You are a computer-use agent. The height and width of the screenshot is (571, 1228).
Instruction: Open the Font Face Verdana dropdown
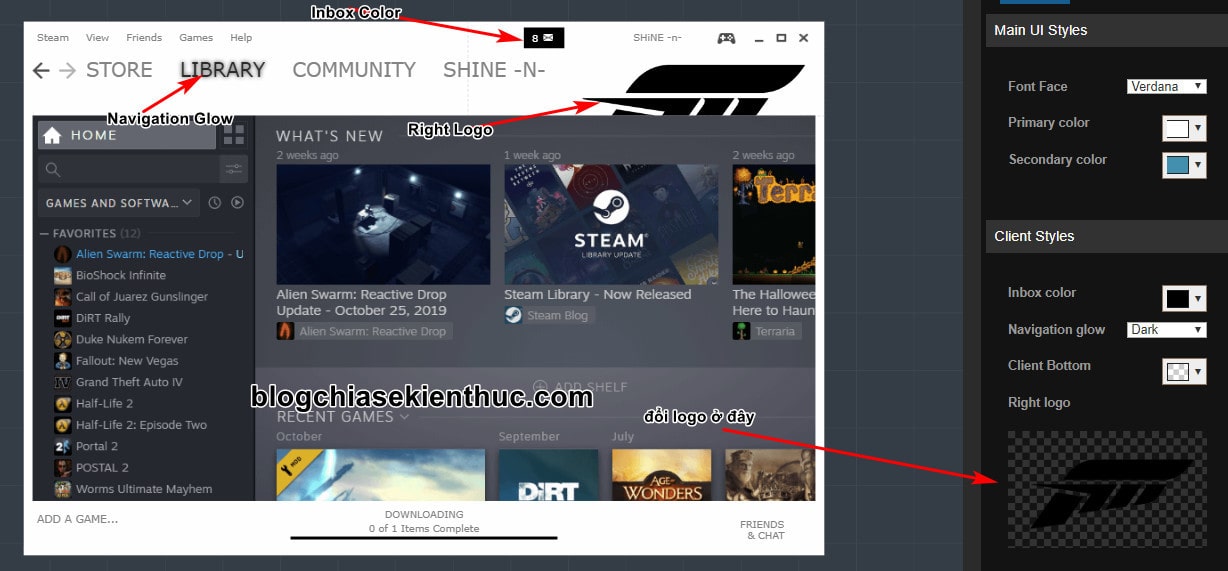tap(1166, 86)
